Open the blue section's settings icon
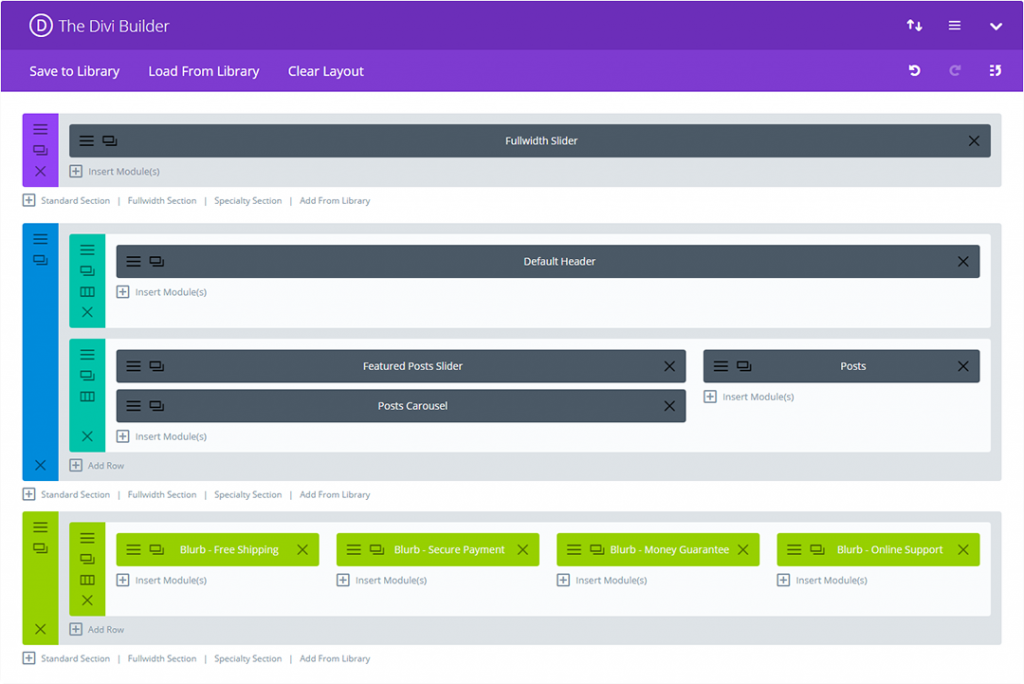The width and height of the screenshot is (1024, 684). (40, 239)
